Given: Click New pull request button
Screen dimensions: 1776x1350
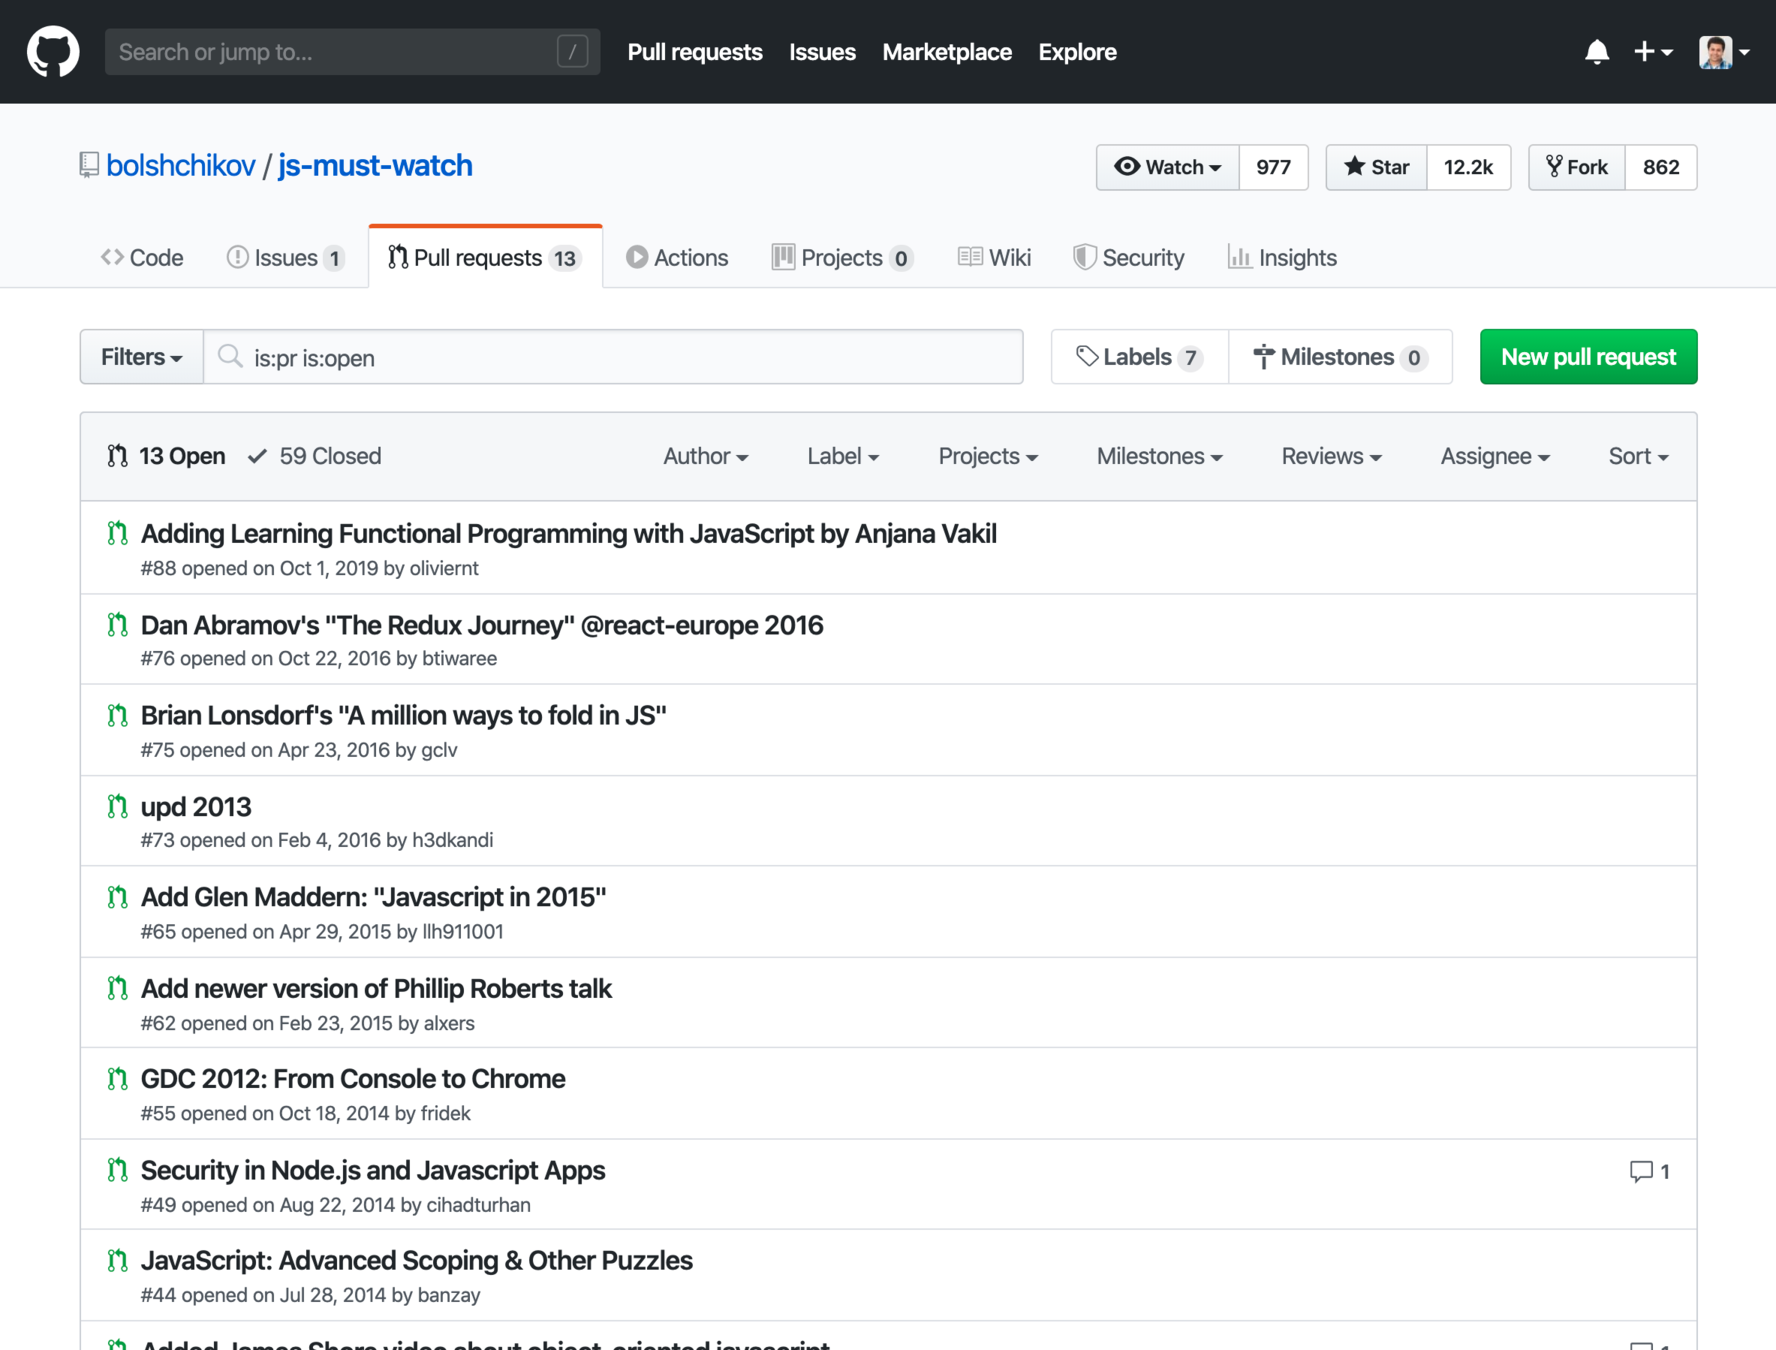Looking at the screenshot, I should (x=1588, y=357).
